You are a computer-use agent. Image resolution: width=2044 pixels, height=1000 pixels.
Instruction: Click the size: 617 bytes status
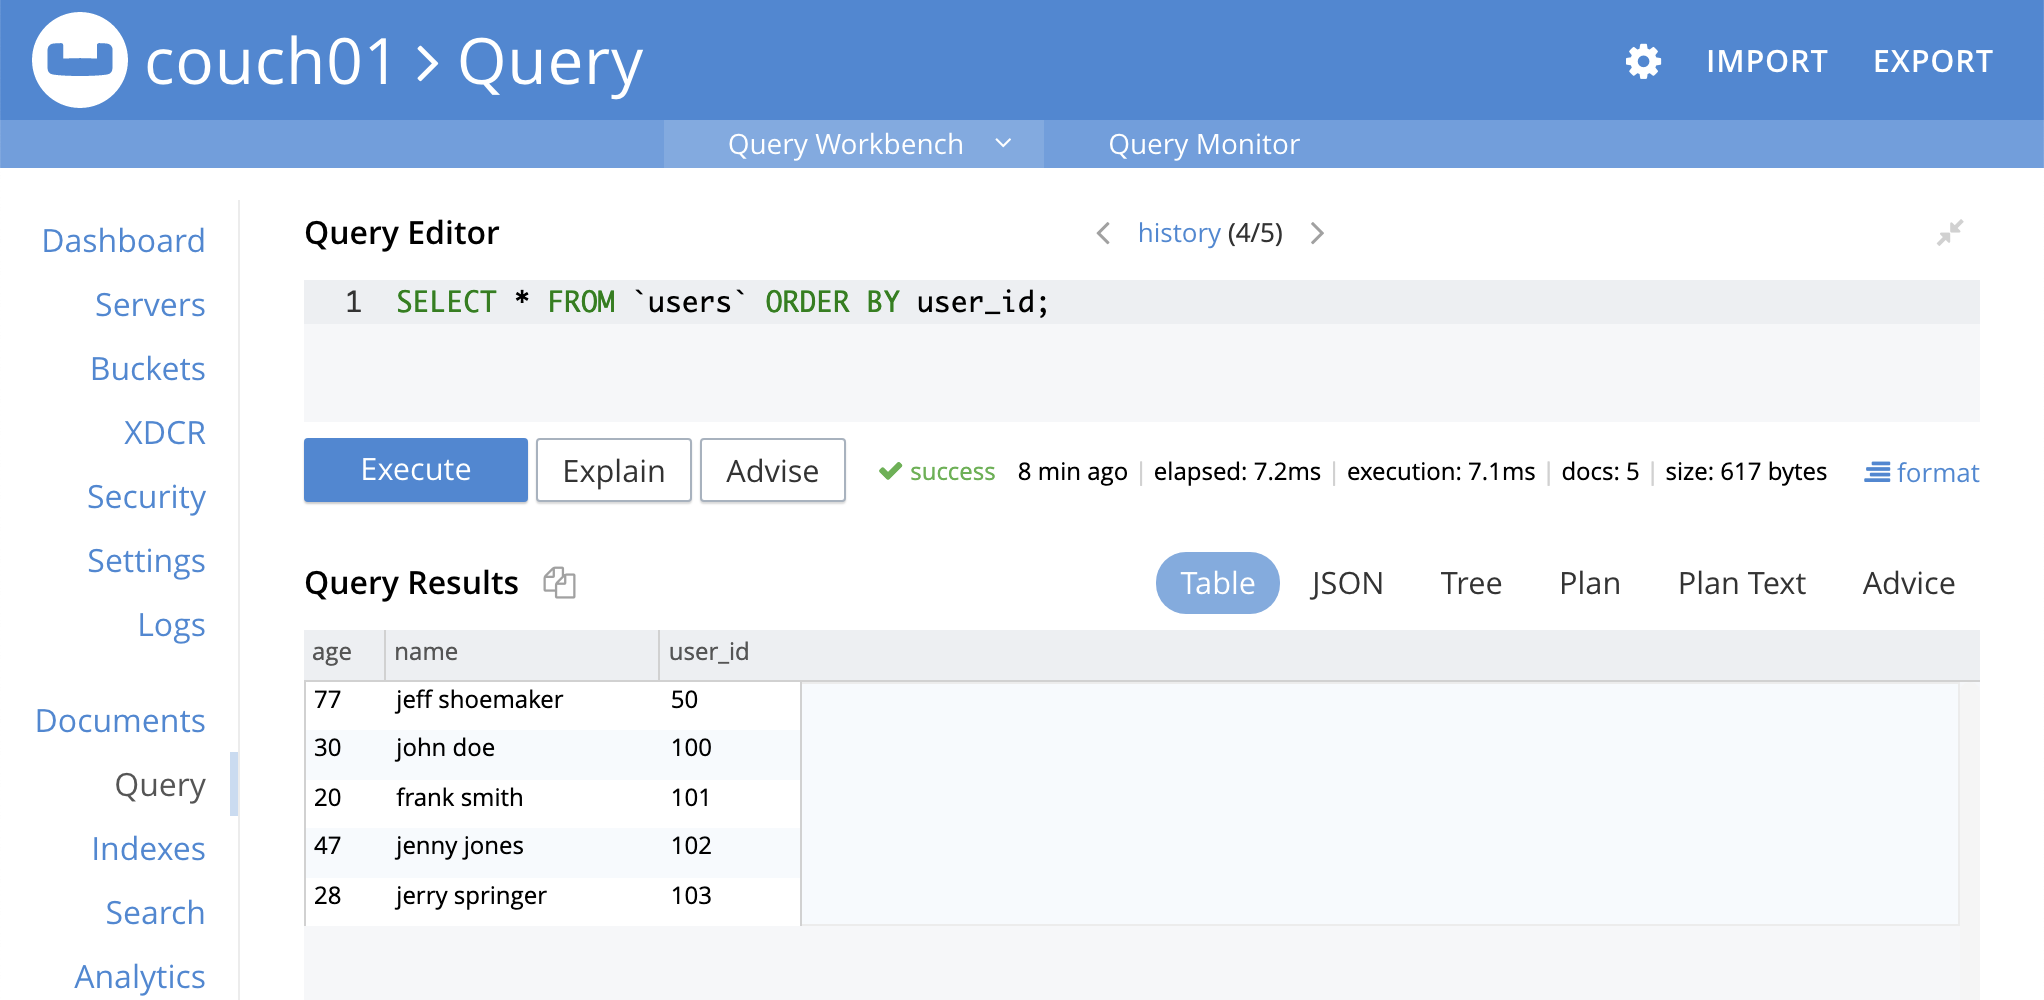(1746, 472)
